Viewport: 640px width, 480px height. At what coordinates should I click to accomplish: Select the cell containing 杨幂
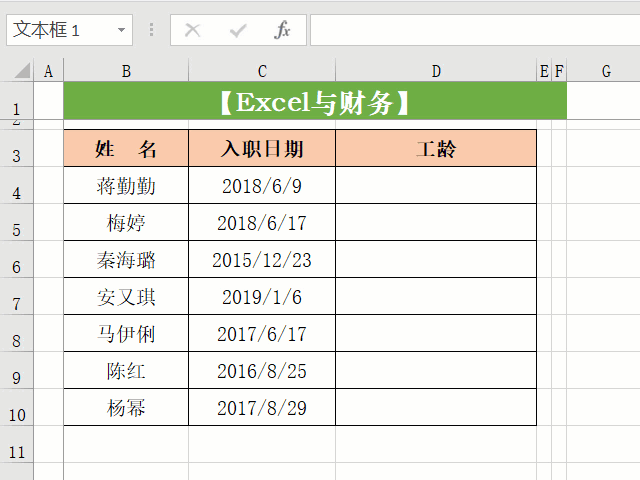coord(126,407)
